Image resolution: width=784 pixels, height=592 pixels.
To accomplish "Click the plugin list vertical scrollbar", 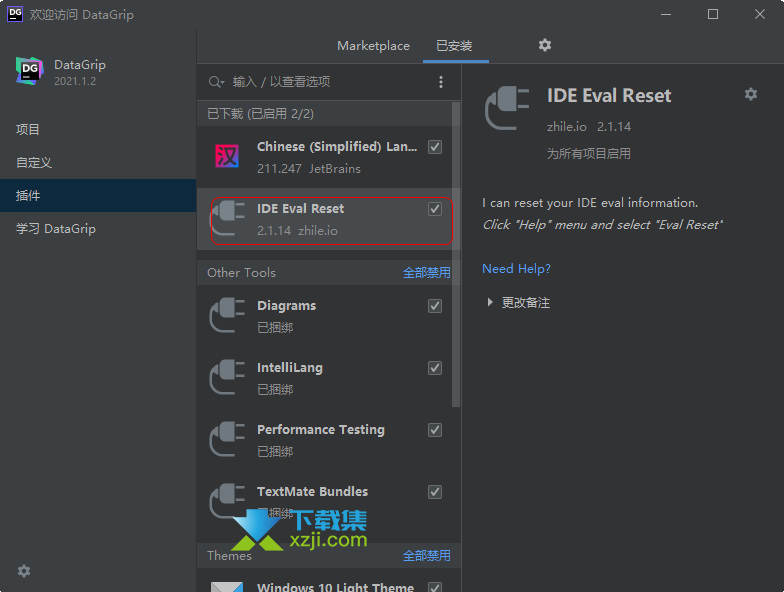I will click(x=456, y=255).
